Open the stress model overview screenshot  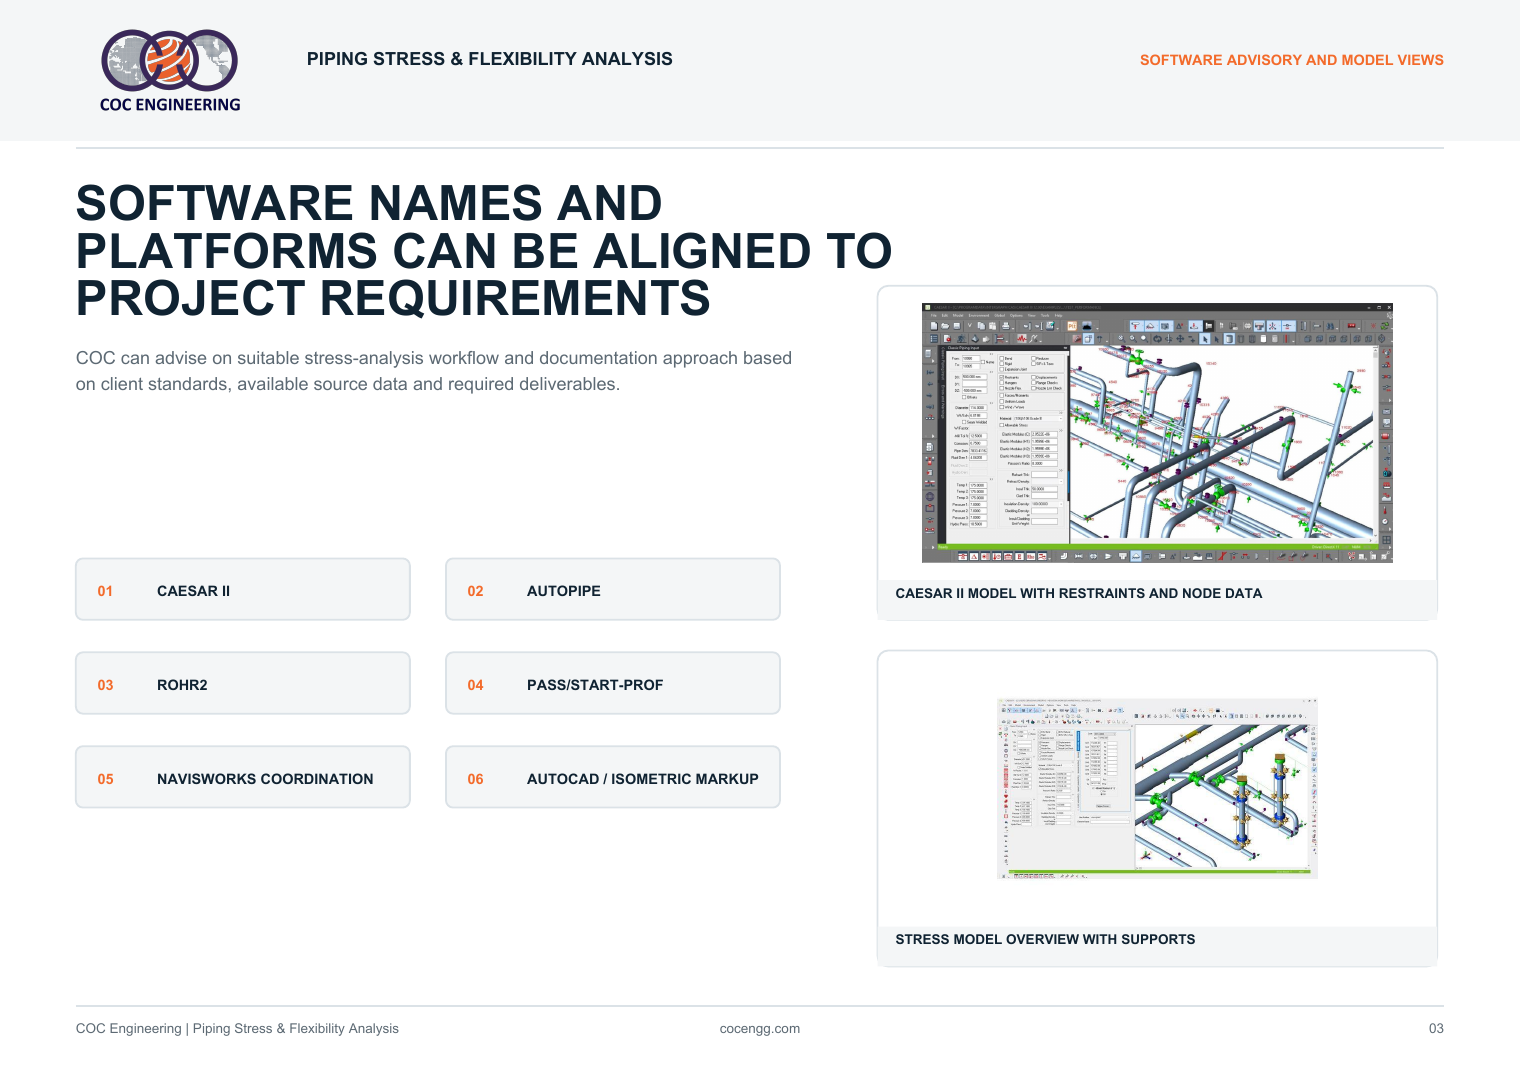pos(1157,789)
